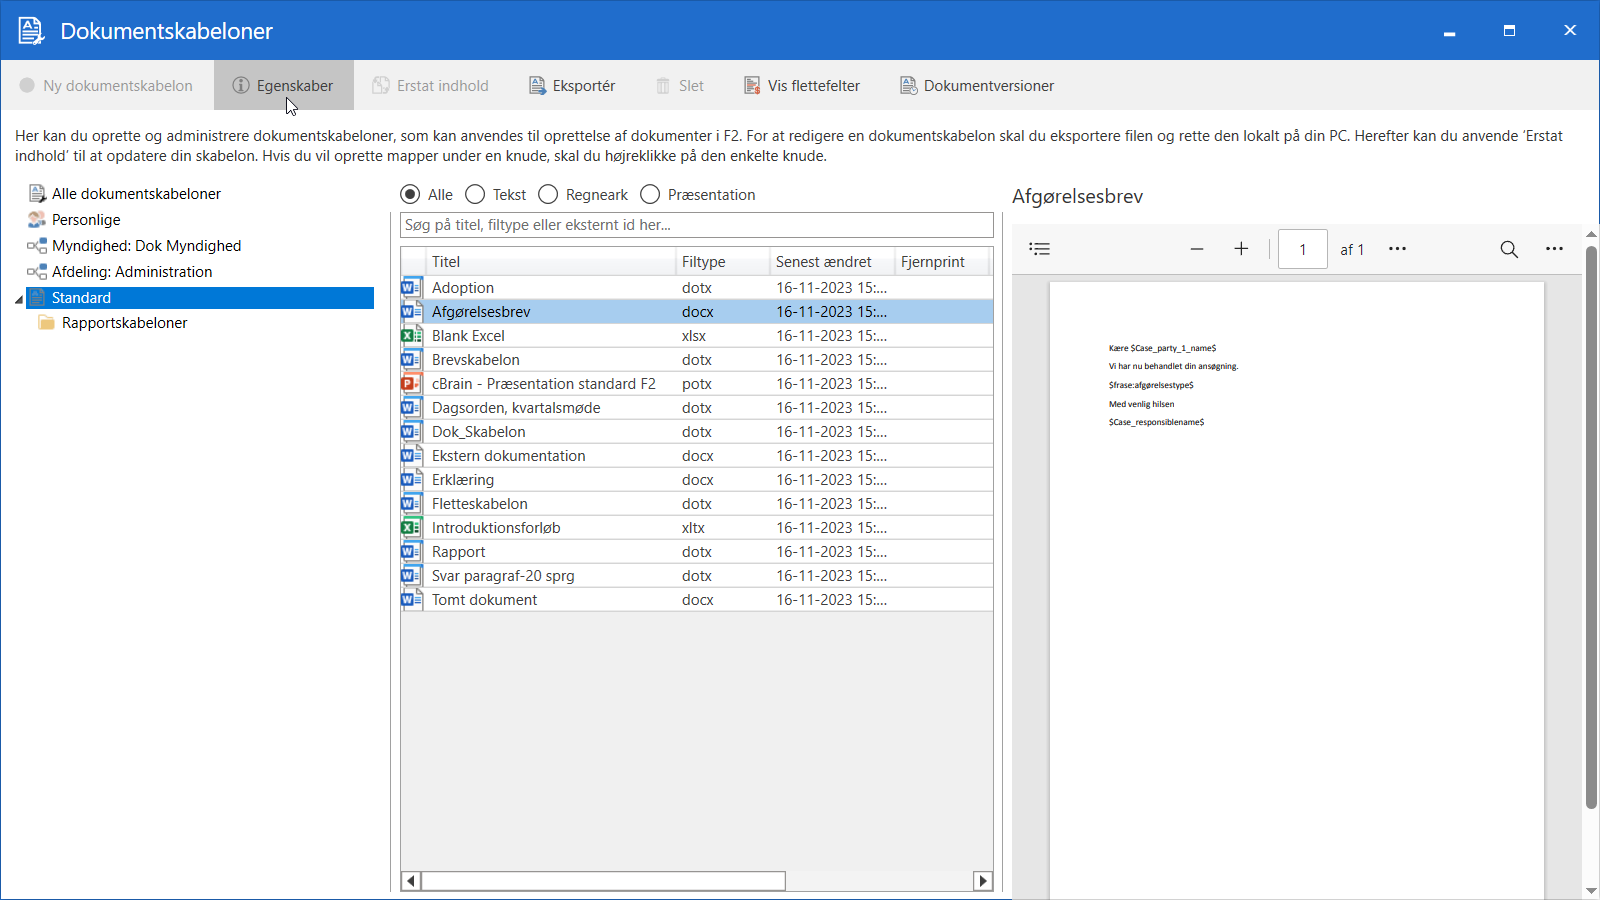Click Word icon of Erklæring row
Viewport: 1600px width, 900px height.
(411, 480)
